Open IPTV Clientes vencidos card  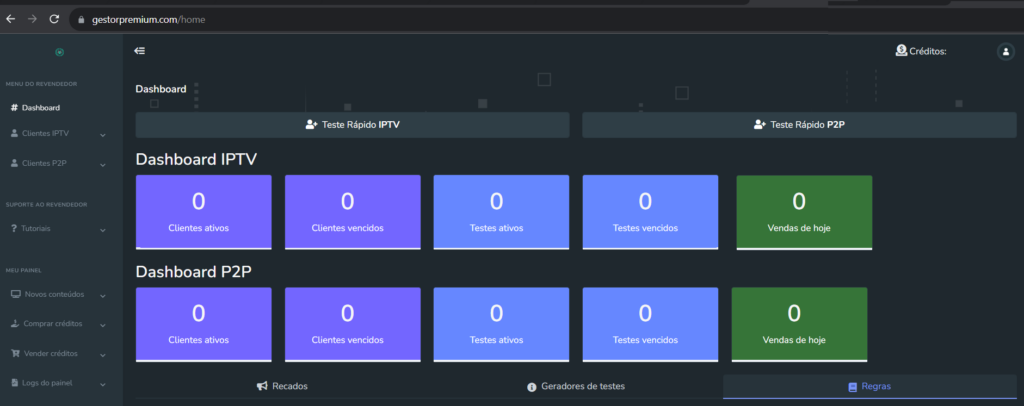click(x=353, y=212)
